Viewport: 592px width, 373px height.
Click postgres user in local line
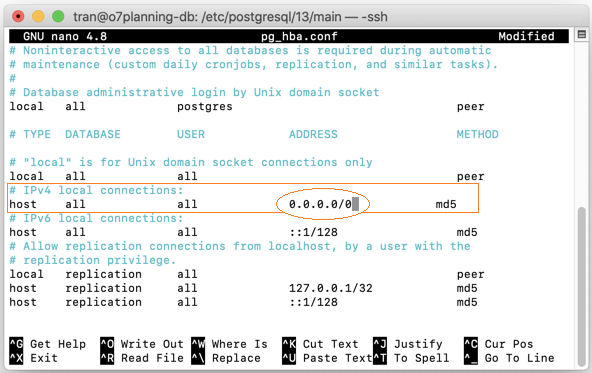point(205,106)
